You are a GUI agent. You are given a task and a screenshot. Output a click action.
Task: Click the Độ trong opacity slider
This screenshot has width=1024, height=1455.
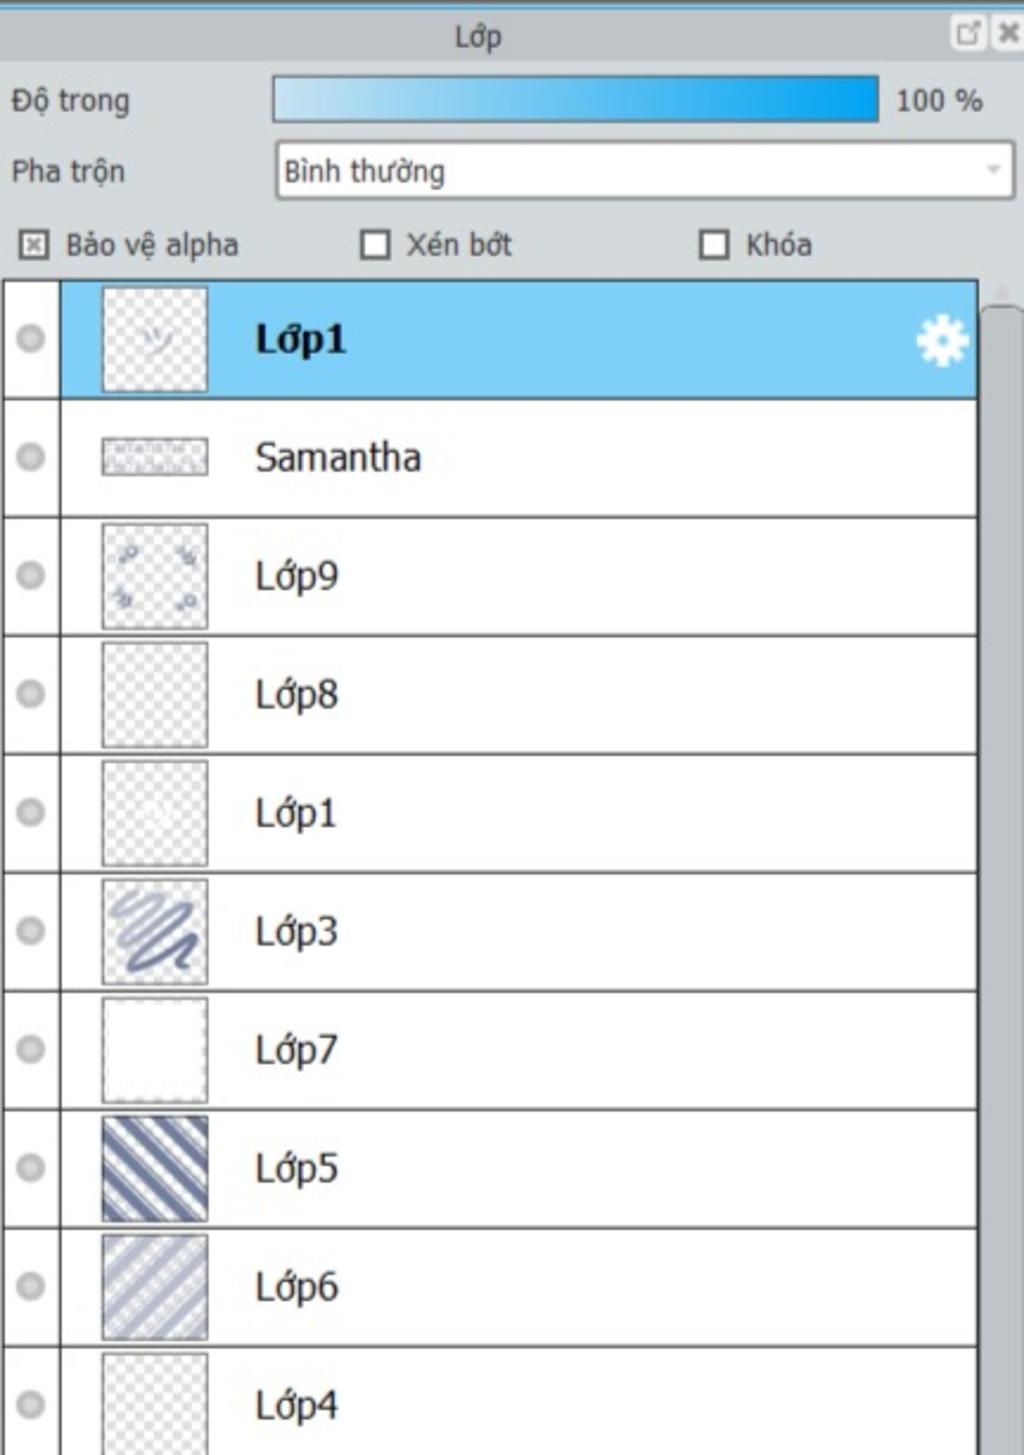pyautogui.click(x=576, y=100)
